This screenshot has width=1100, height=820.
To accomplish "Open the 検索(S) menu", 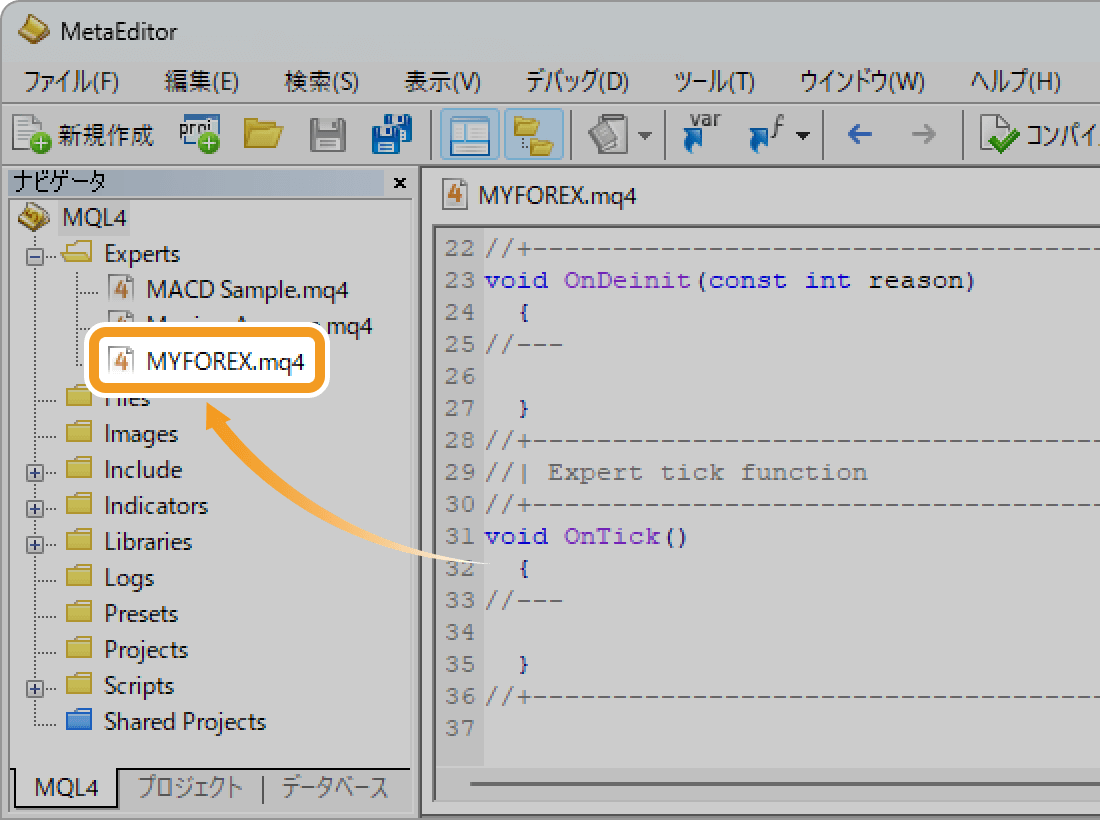I will pos(321,81).
